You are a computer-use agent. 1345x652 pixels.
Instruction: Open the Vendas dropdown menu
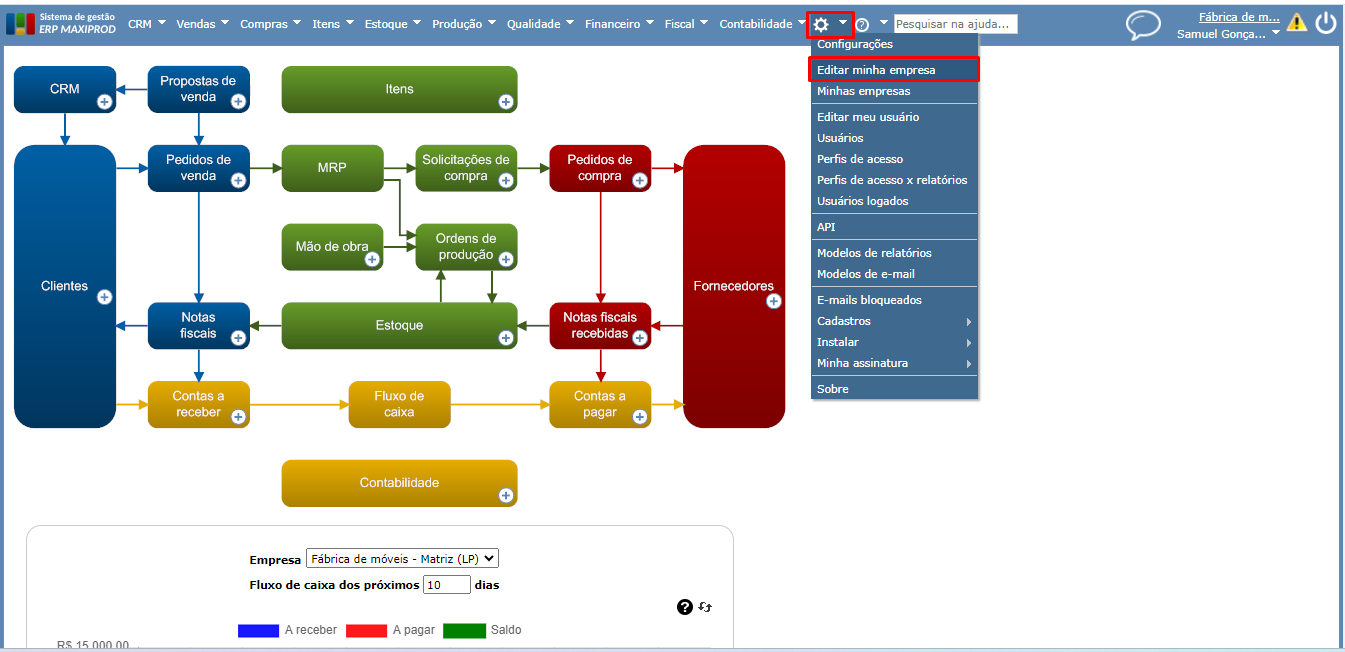coord(203,23)
